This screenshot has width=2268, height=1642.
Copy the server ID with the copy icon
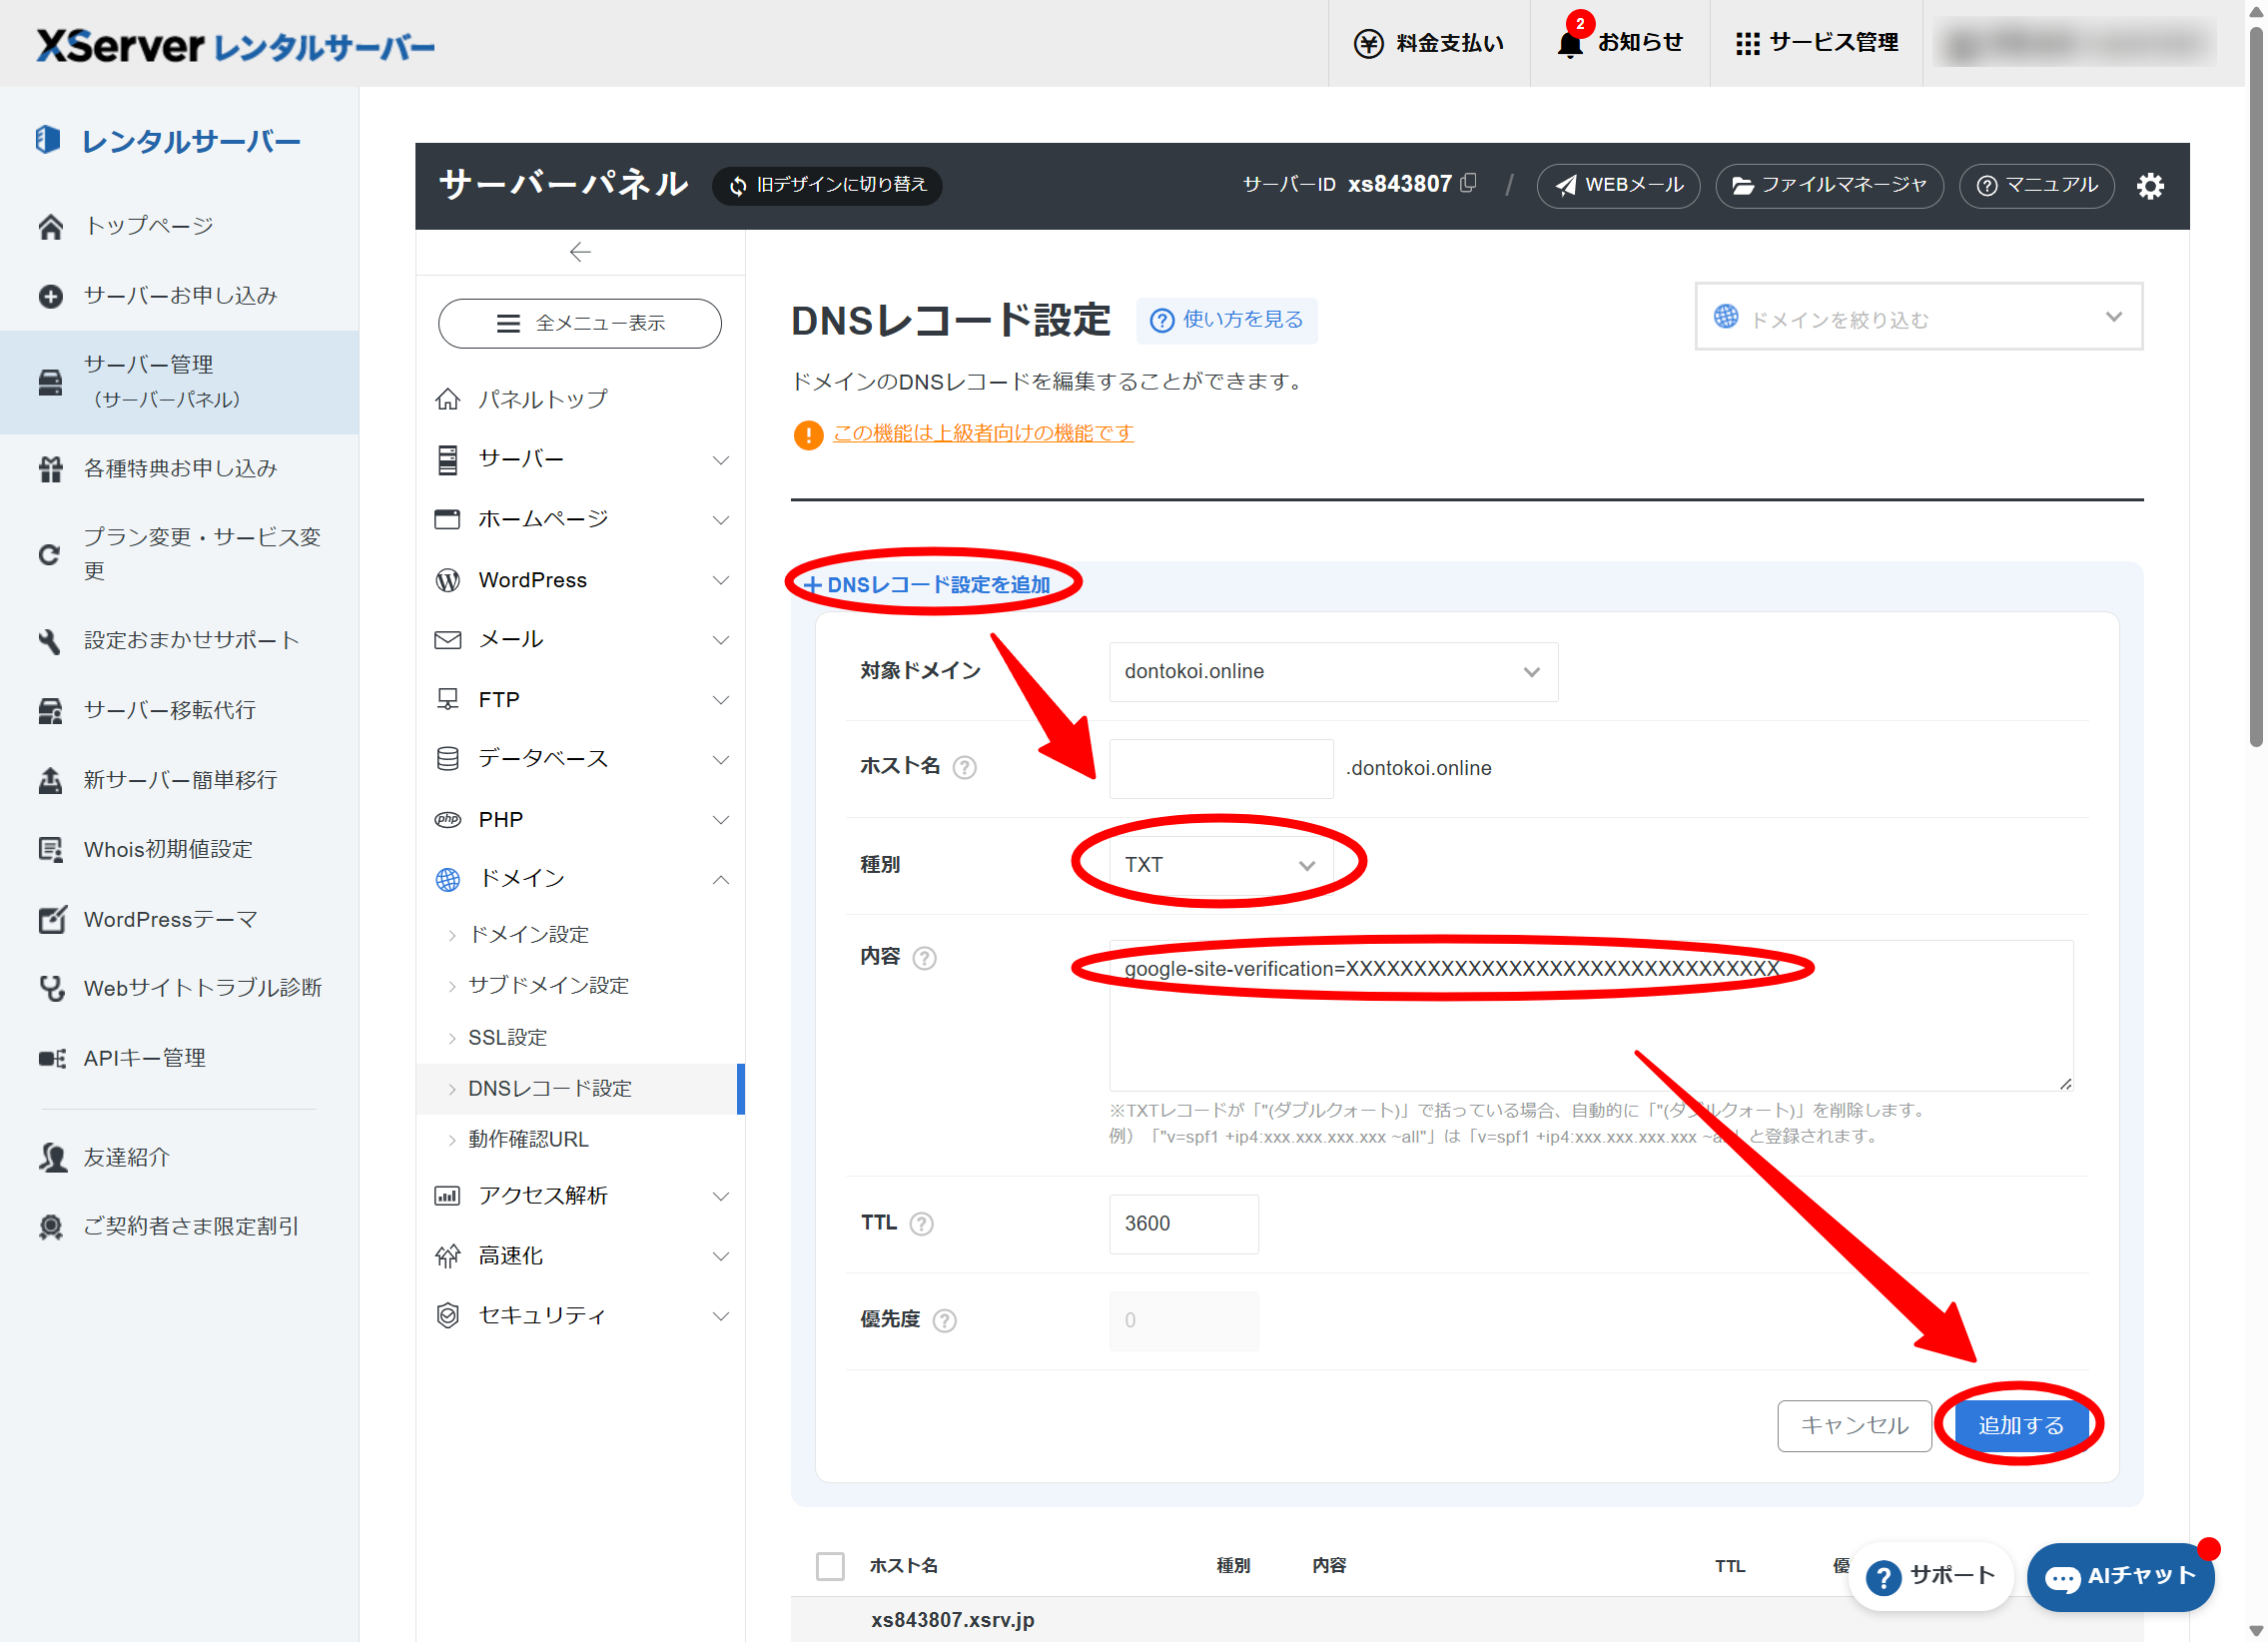click(x=1468, y=184)
